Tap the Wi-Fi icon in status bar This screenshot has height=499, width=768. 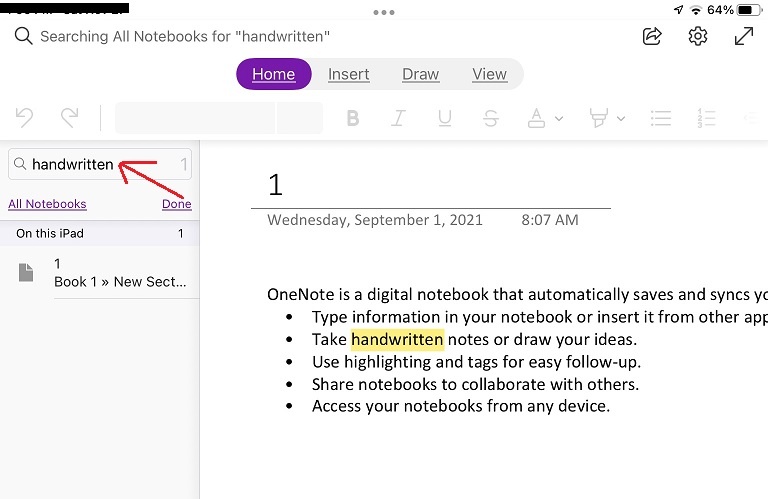pyautogui.click(x=696, y=10)
